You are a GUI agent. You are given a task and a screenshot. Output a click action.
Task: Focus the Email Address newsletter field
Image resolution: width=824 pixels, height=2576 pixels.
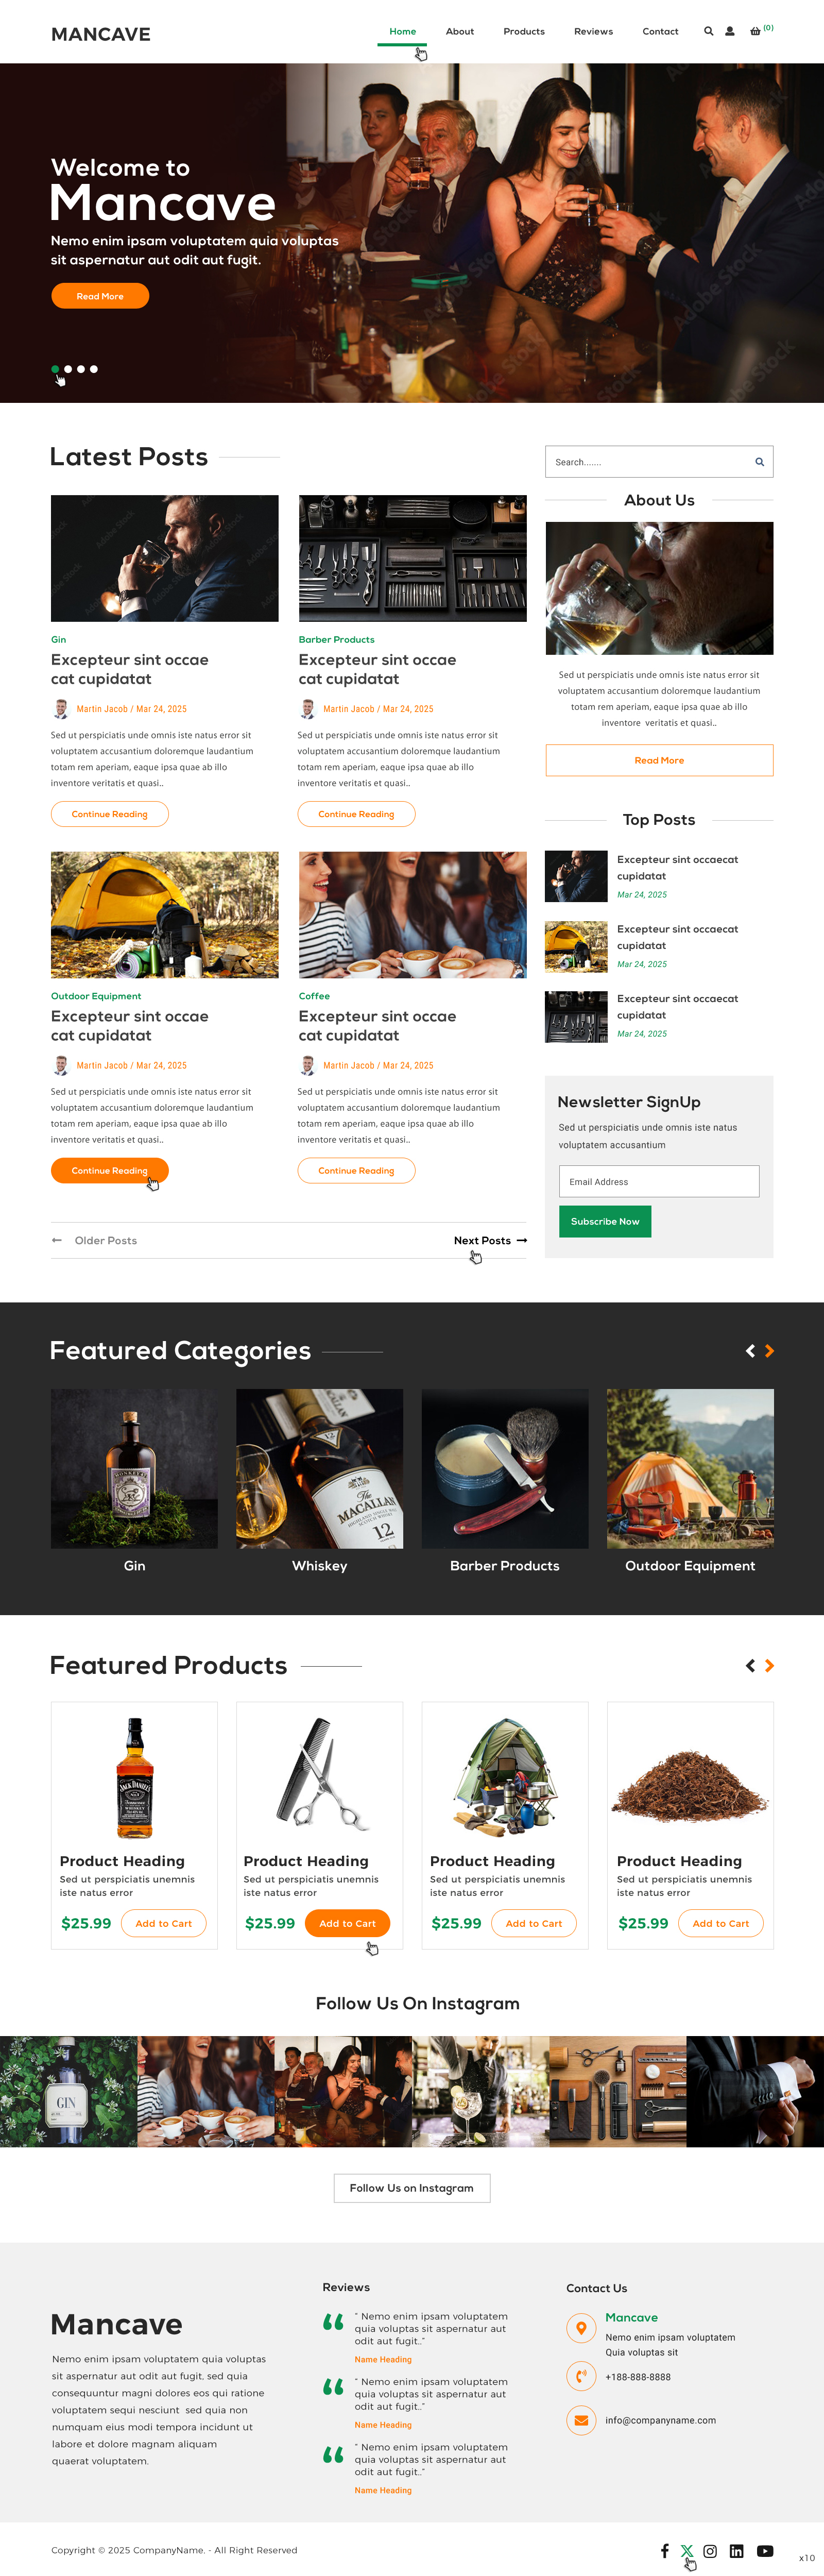pyautogui.click(x=659, y=1181)
